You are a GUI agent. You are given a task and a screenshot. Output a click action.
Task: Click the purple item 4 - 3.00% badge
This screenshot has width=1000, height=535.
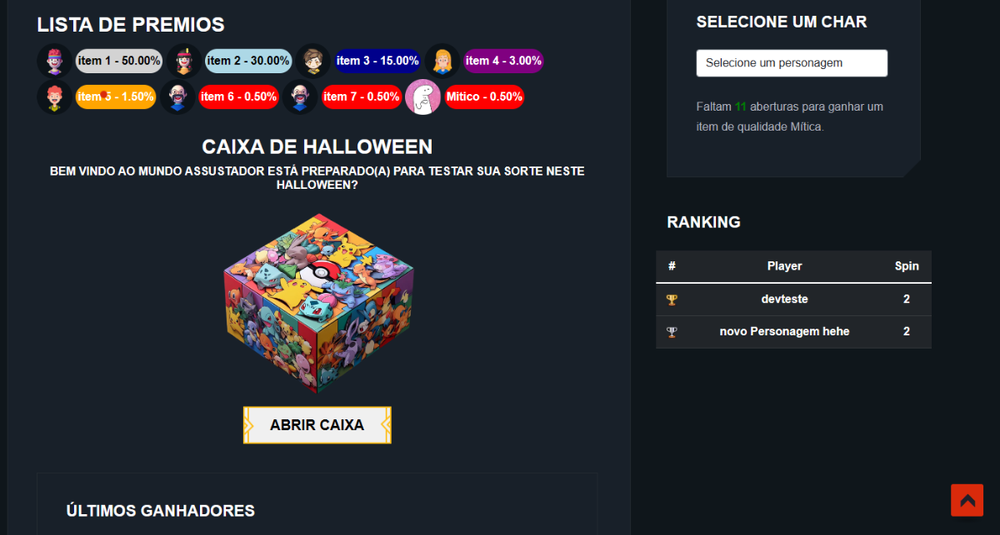click(x=503, y=61)
